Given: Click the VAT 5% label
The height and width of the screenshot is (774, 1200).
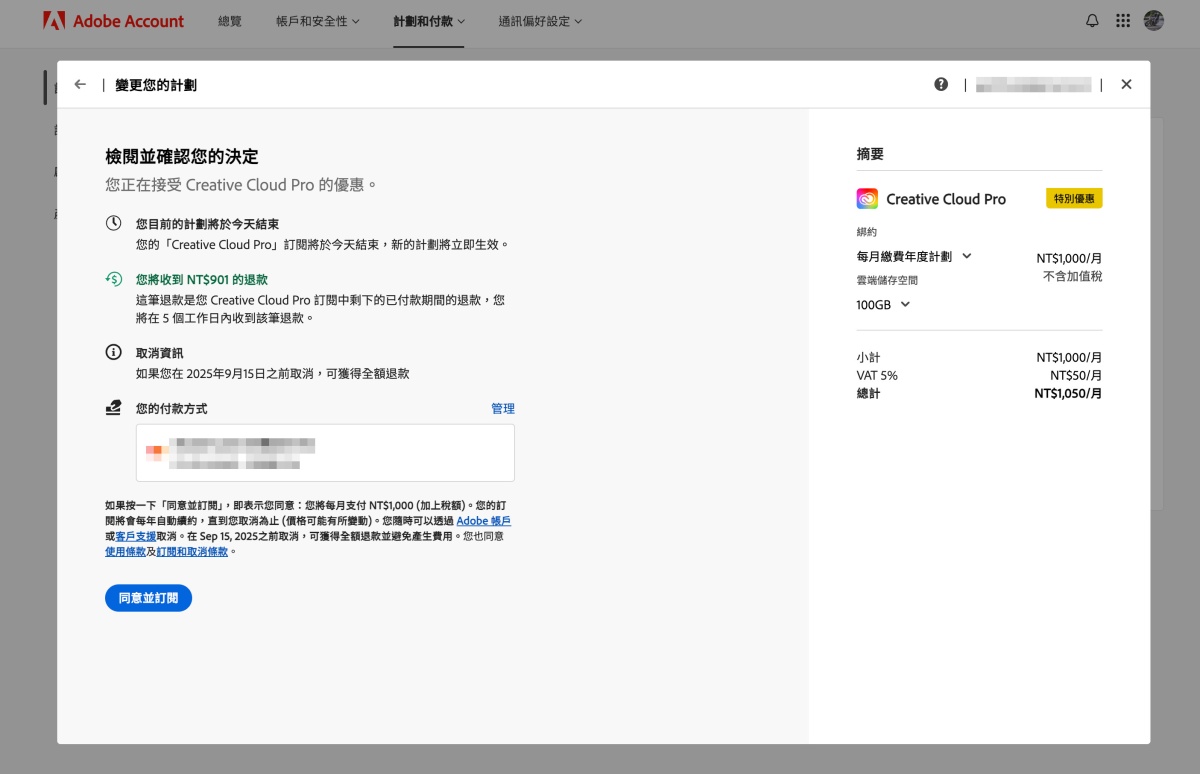Looking at the screenshot, I should [x=877, y=376].
